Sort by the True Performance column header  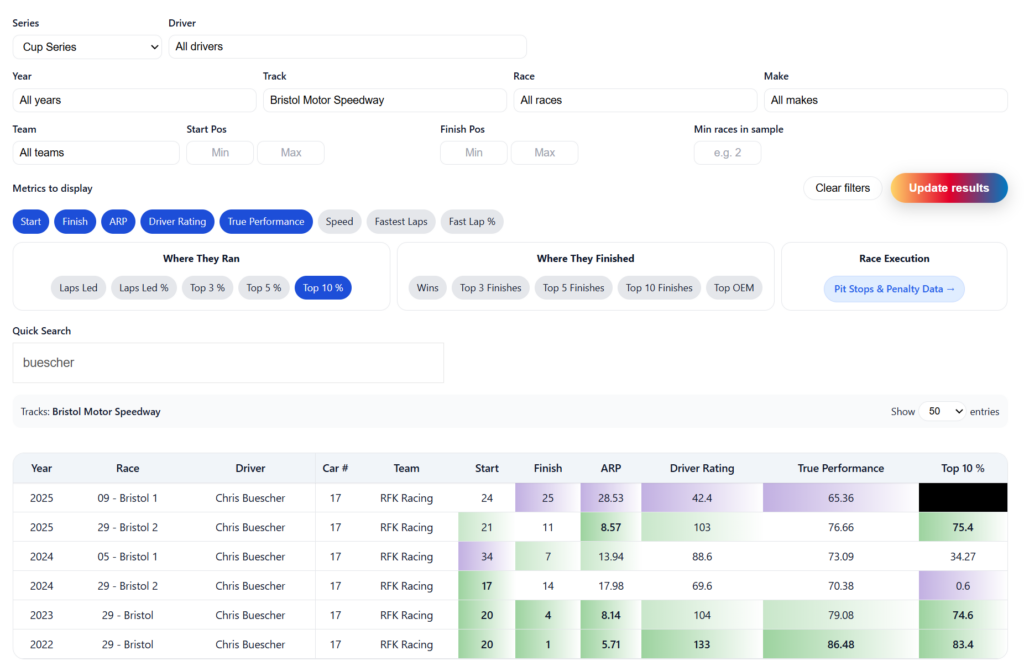tap(840, 468)
